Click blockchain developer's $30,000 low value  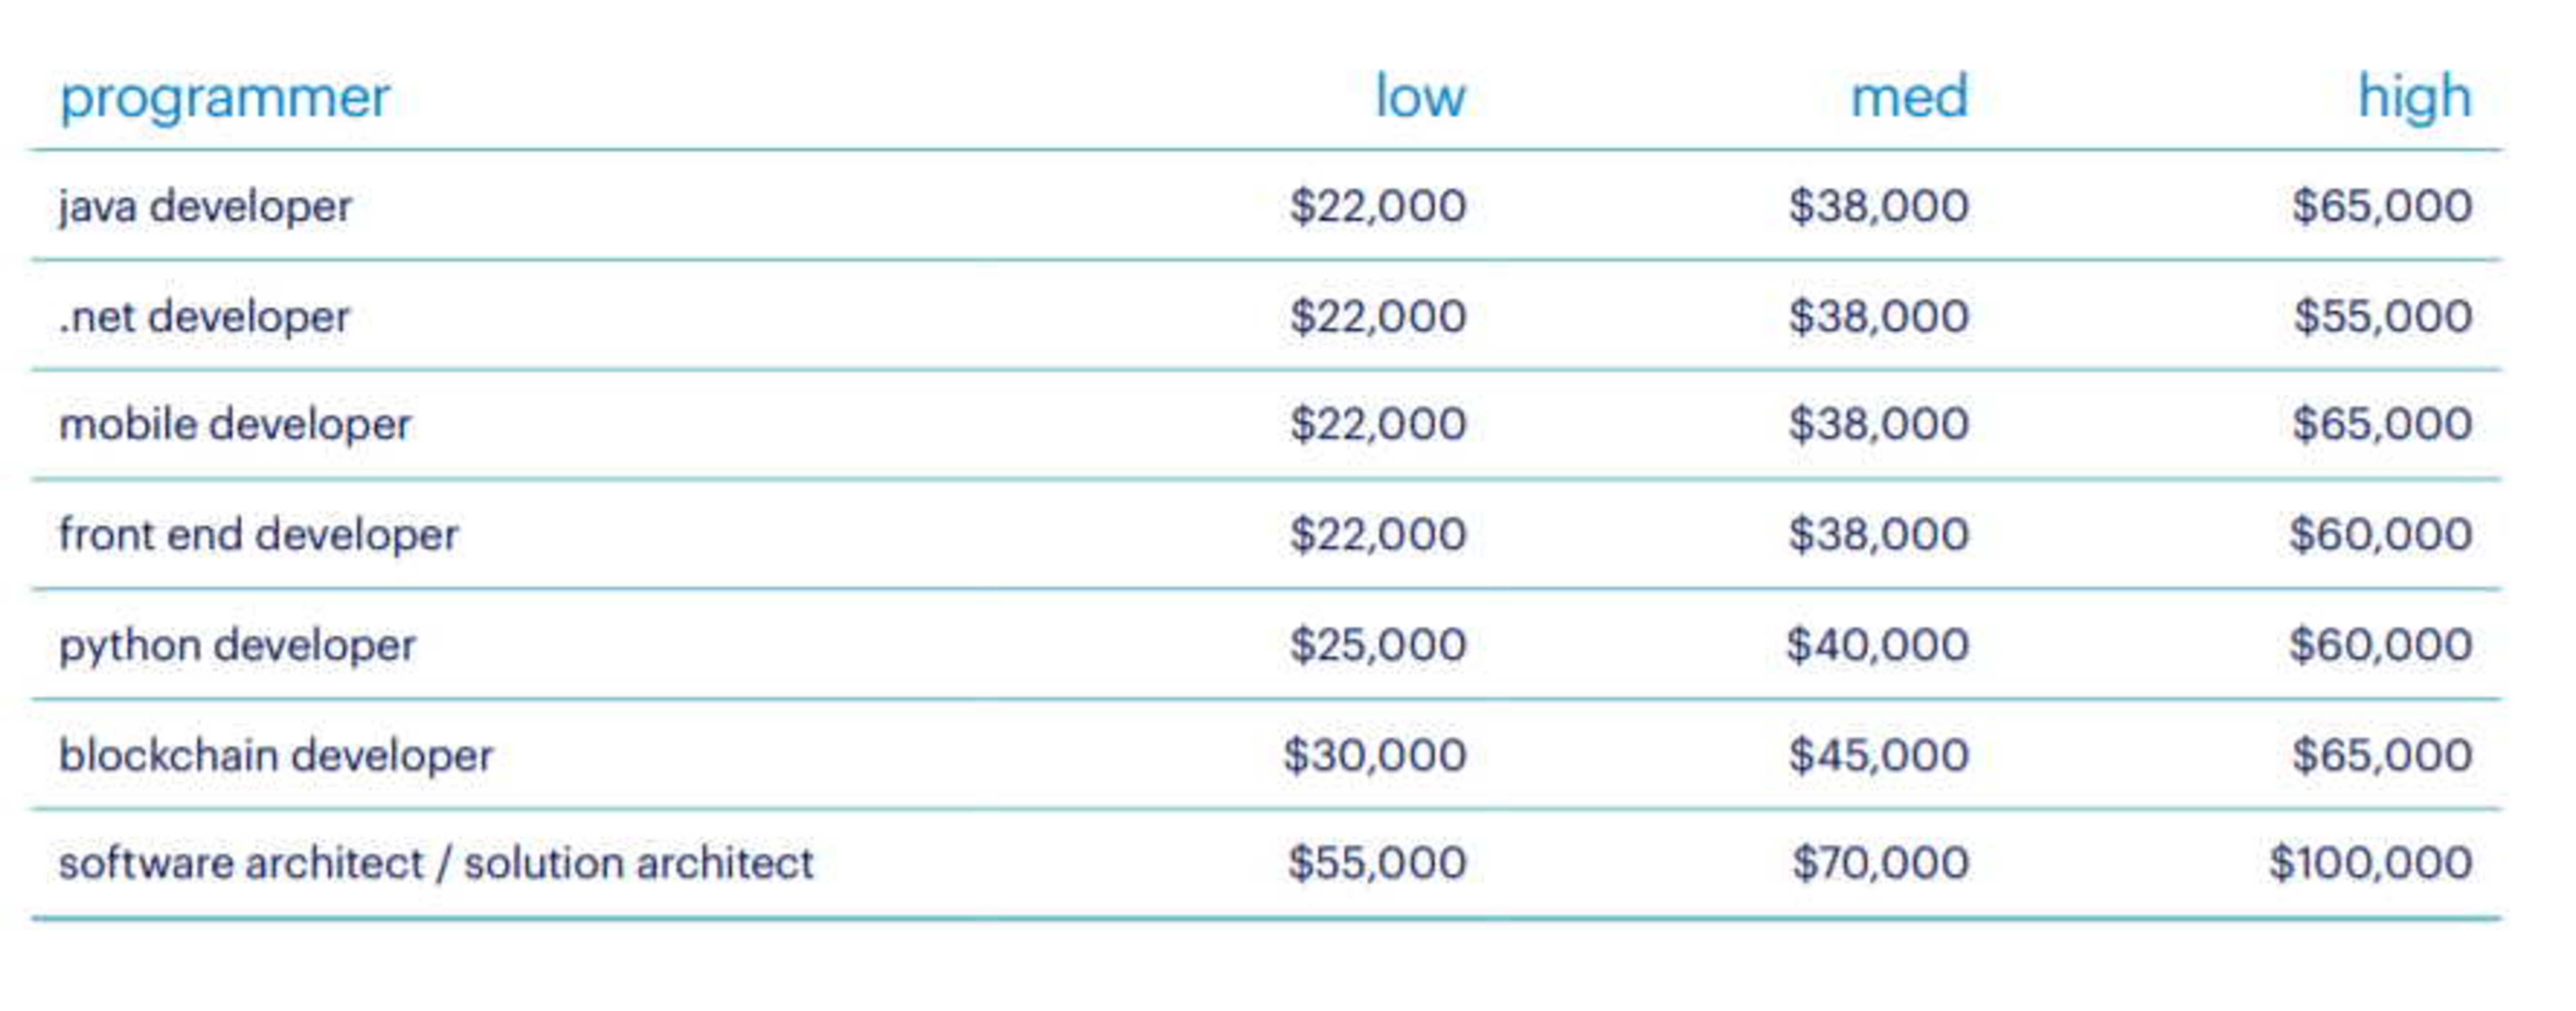coord(1375,755)
